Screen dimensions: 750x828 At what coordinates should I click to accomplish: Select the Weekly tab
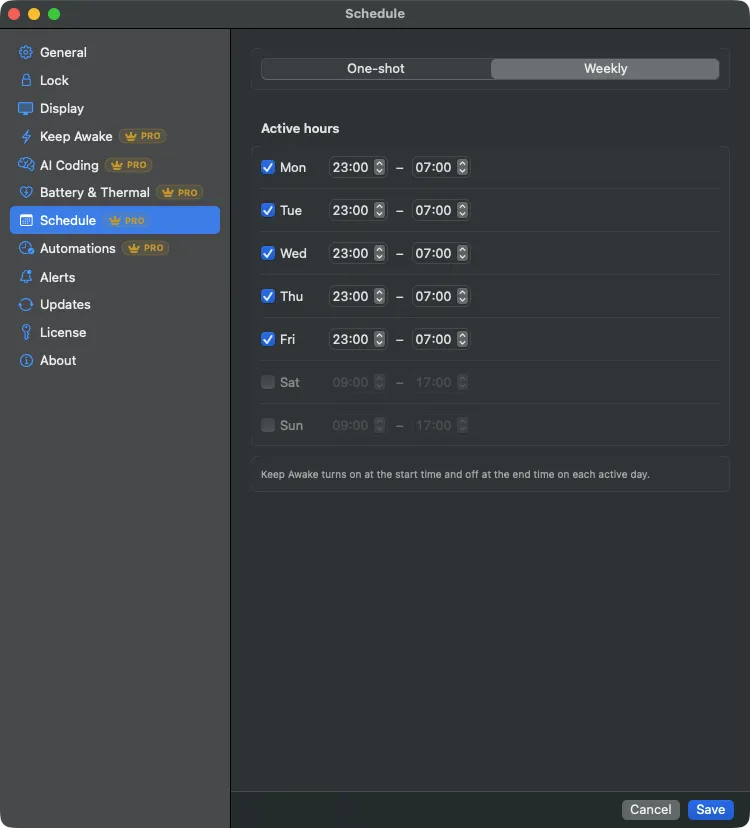click(x=605, y=69)
